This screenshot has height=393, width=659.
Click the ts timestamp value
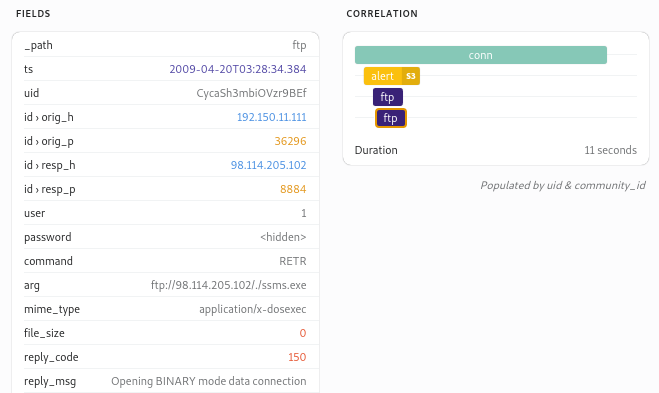click(x=238, y=69)
